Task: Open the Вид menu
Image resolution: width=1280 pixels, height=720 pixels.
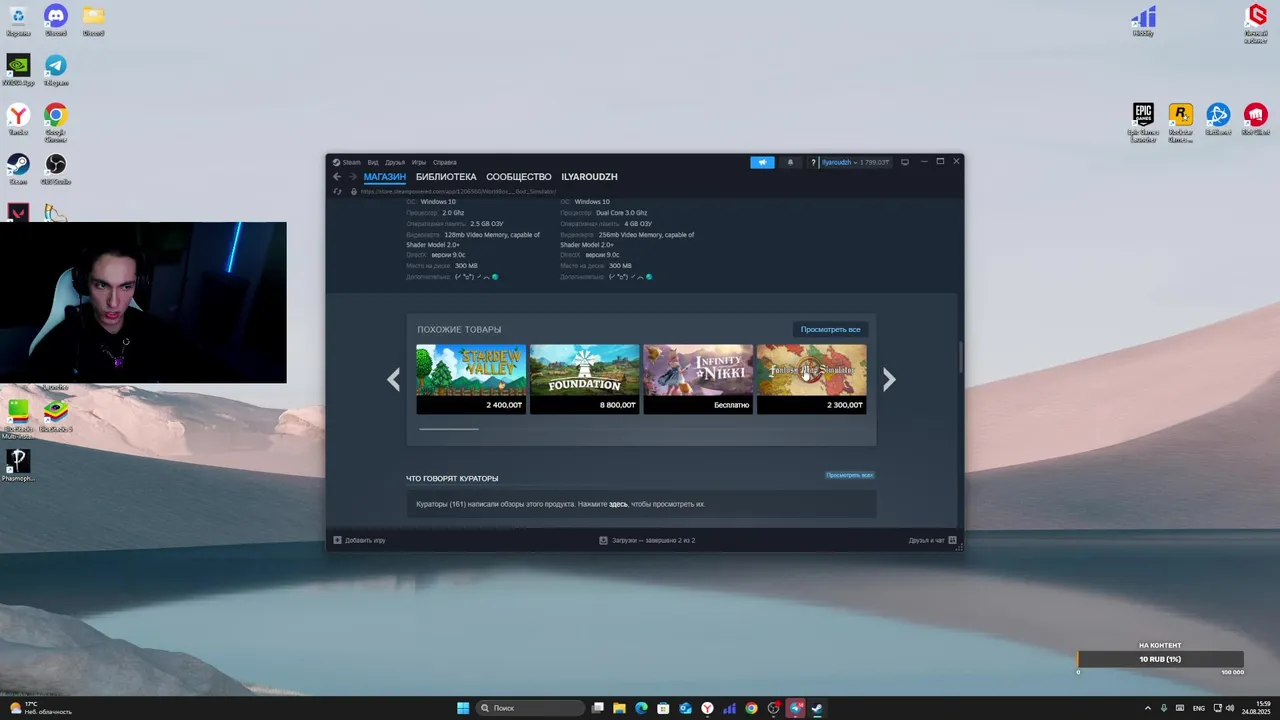Action: (x=372, y=162)
